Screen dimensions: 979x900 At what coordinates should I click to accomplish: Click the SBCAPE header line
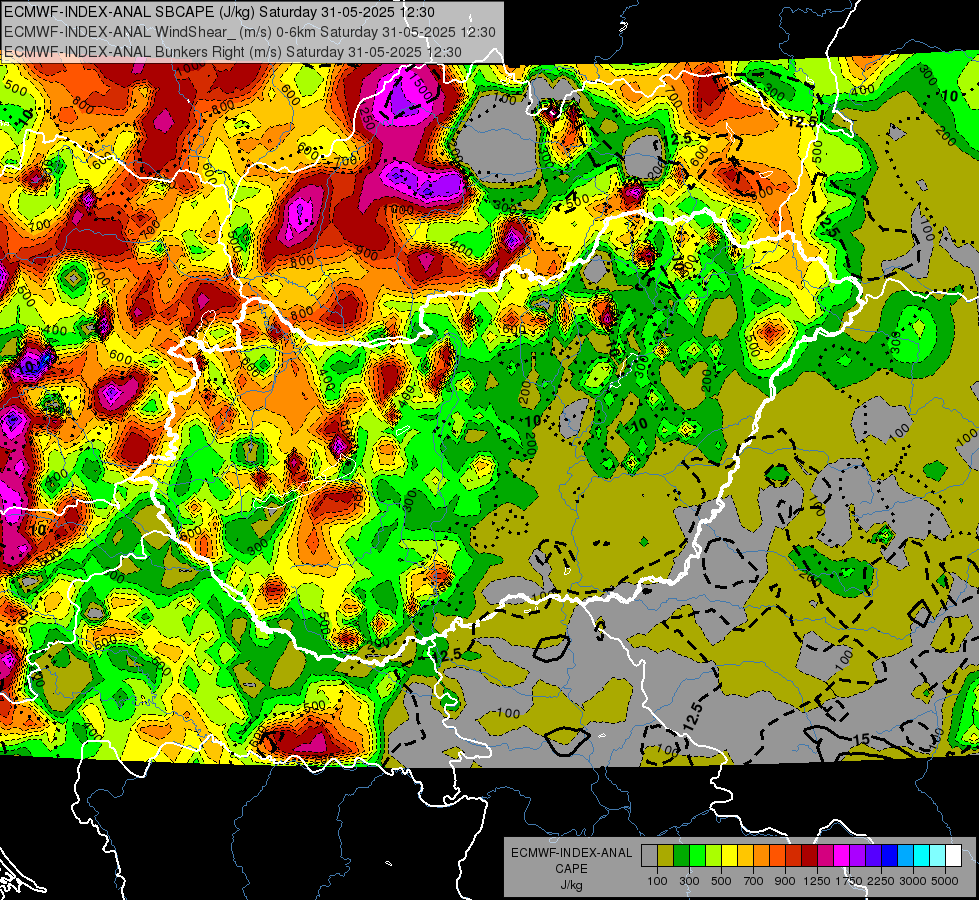(219, 12)
